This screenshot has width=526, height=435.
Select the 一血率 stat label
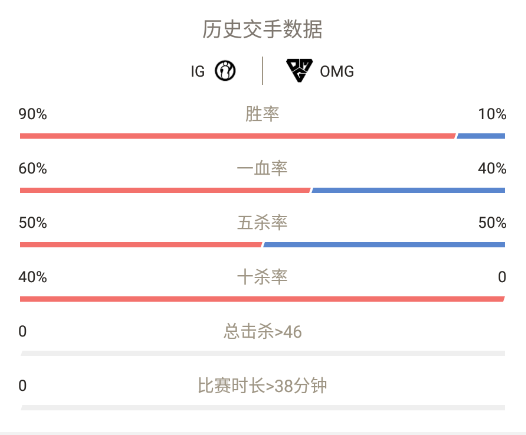pos(262,168)
